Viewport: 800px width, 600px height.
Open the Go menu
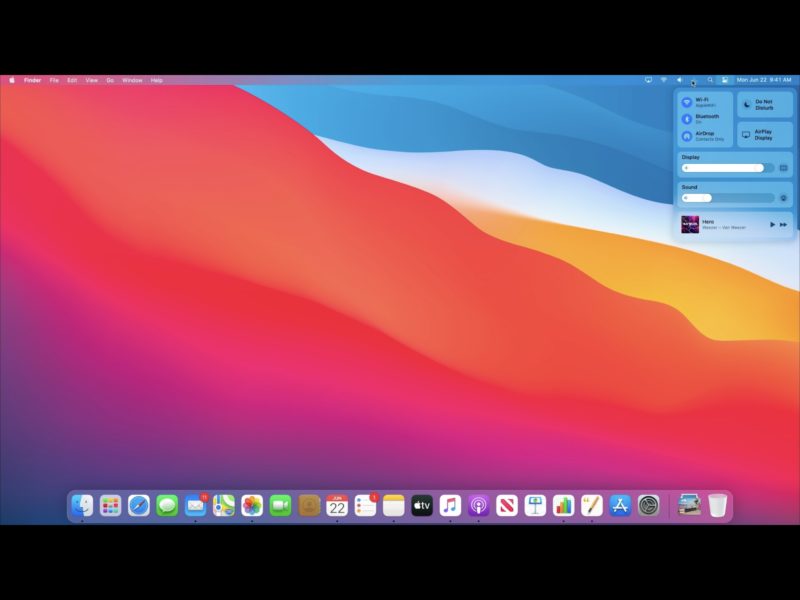(110, 80)
